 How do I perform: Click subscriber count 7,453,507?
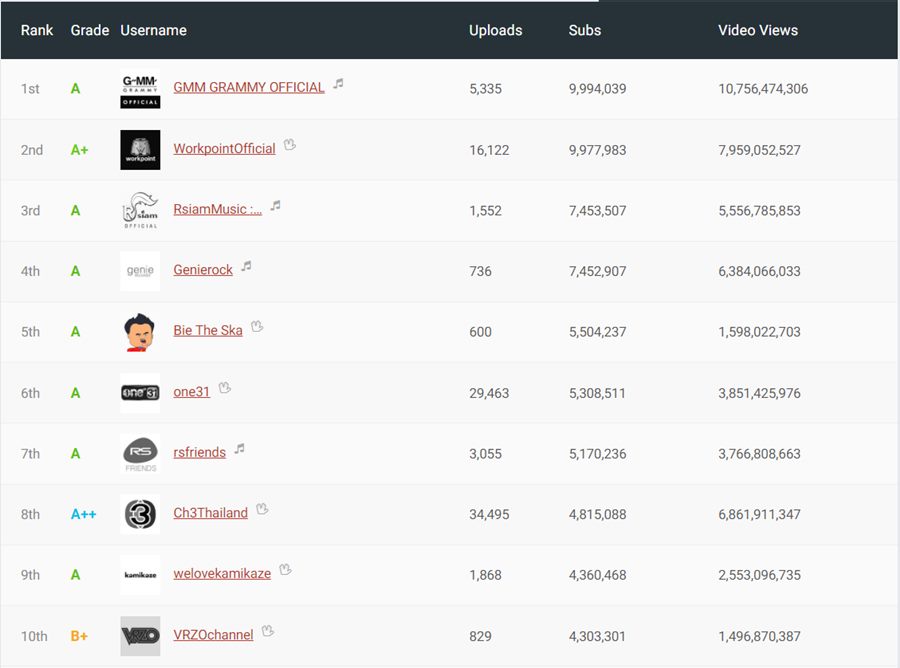coord(598,211)
